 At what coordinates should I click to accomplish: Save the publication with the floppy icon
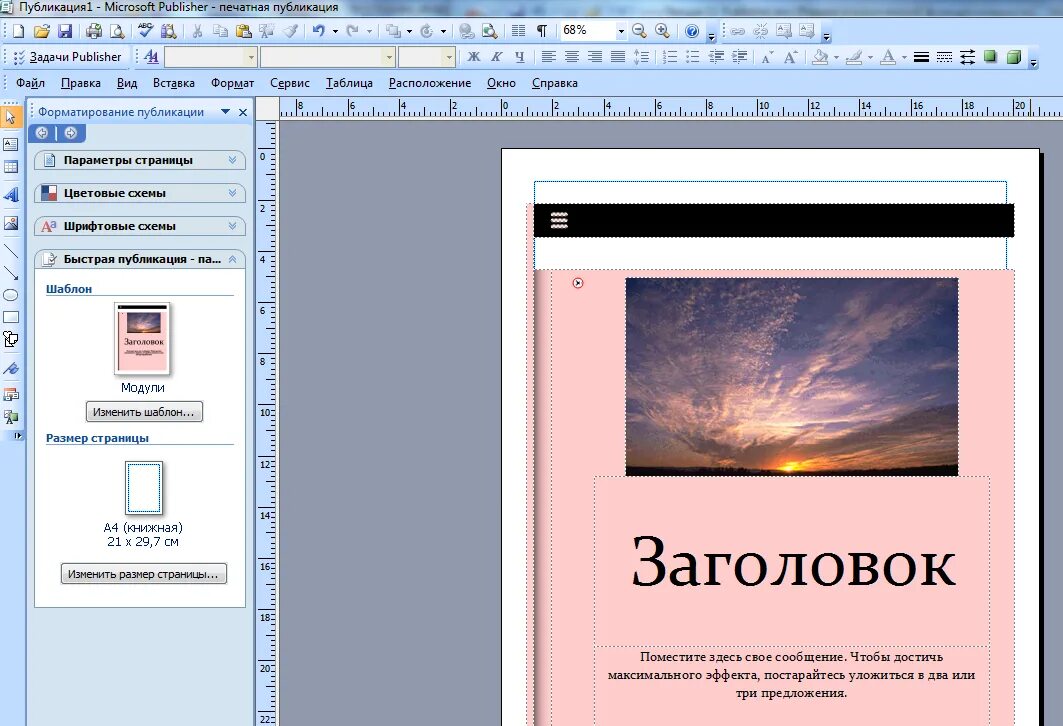65,31
